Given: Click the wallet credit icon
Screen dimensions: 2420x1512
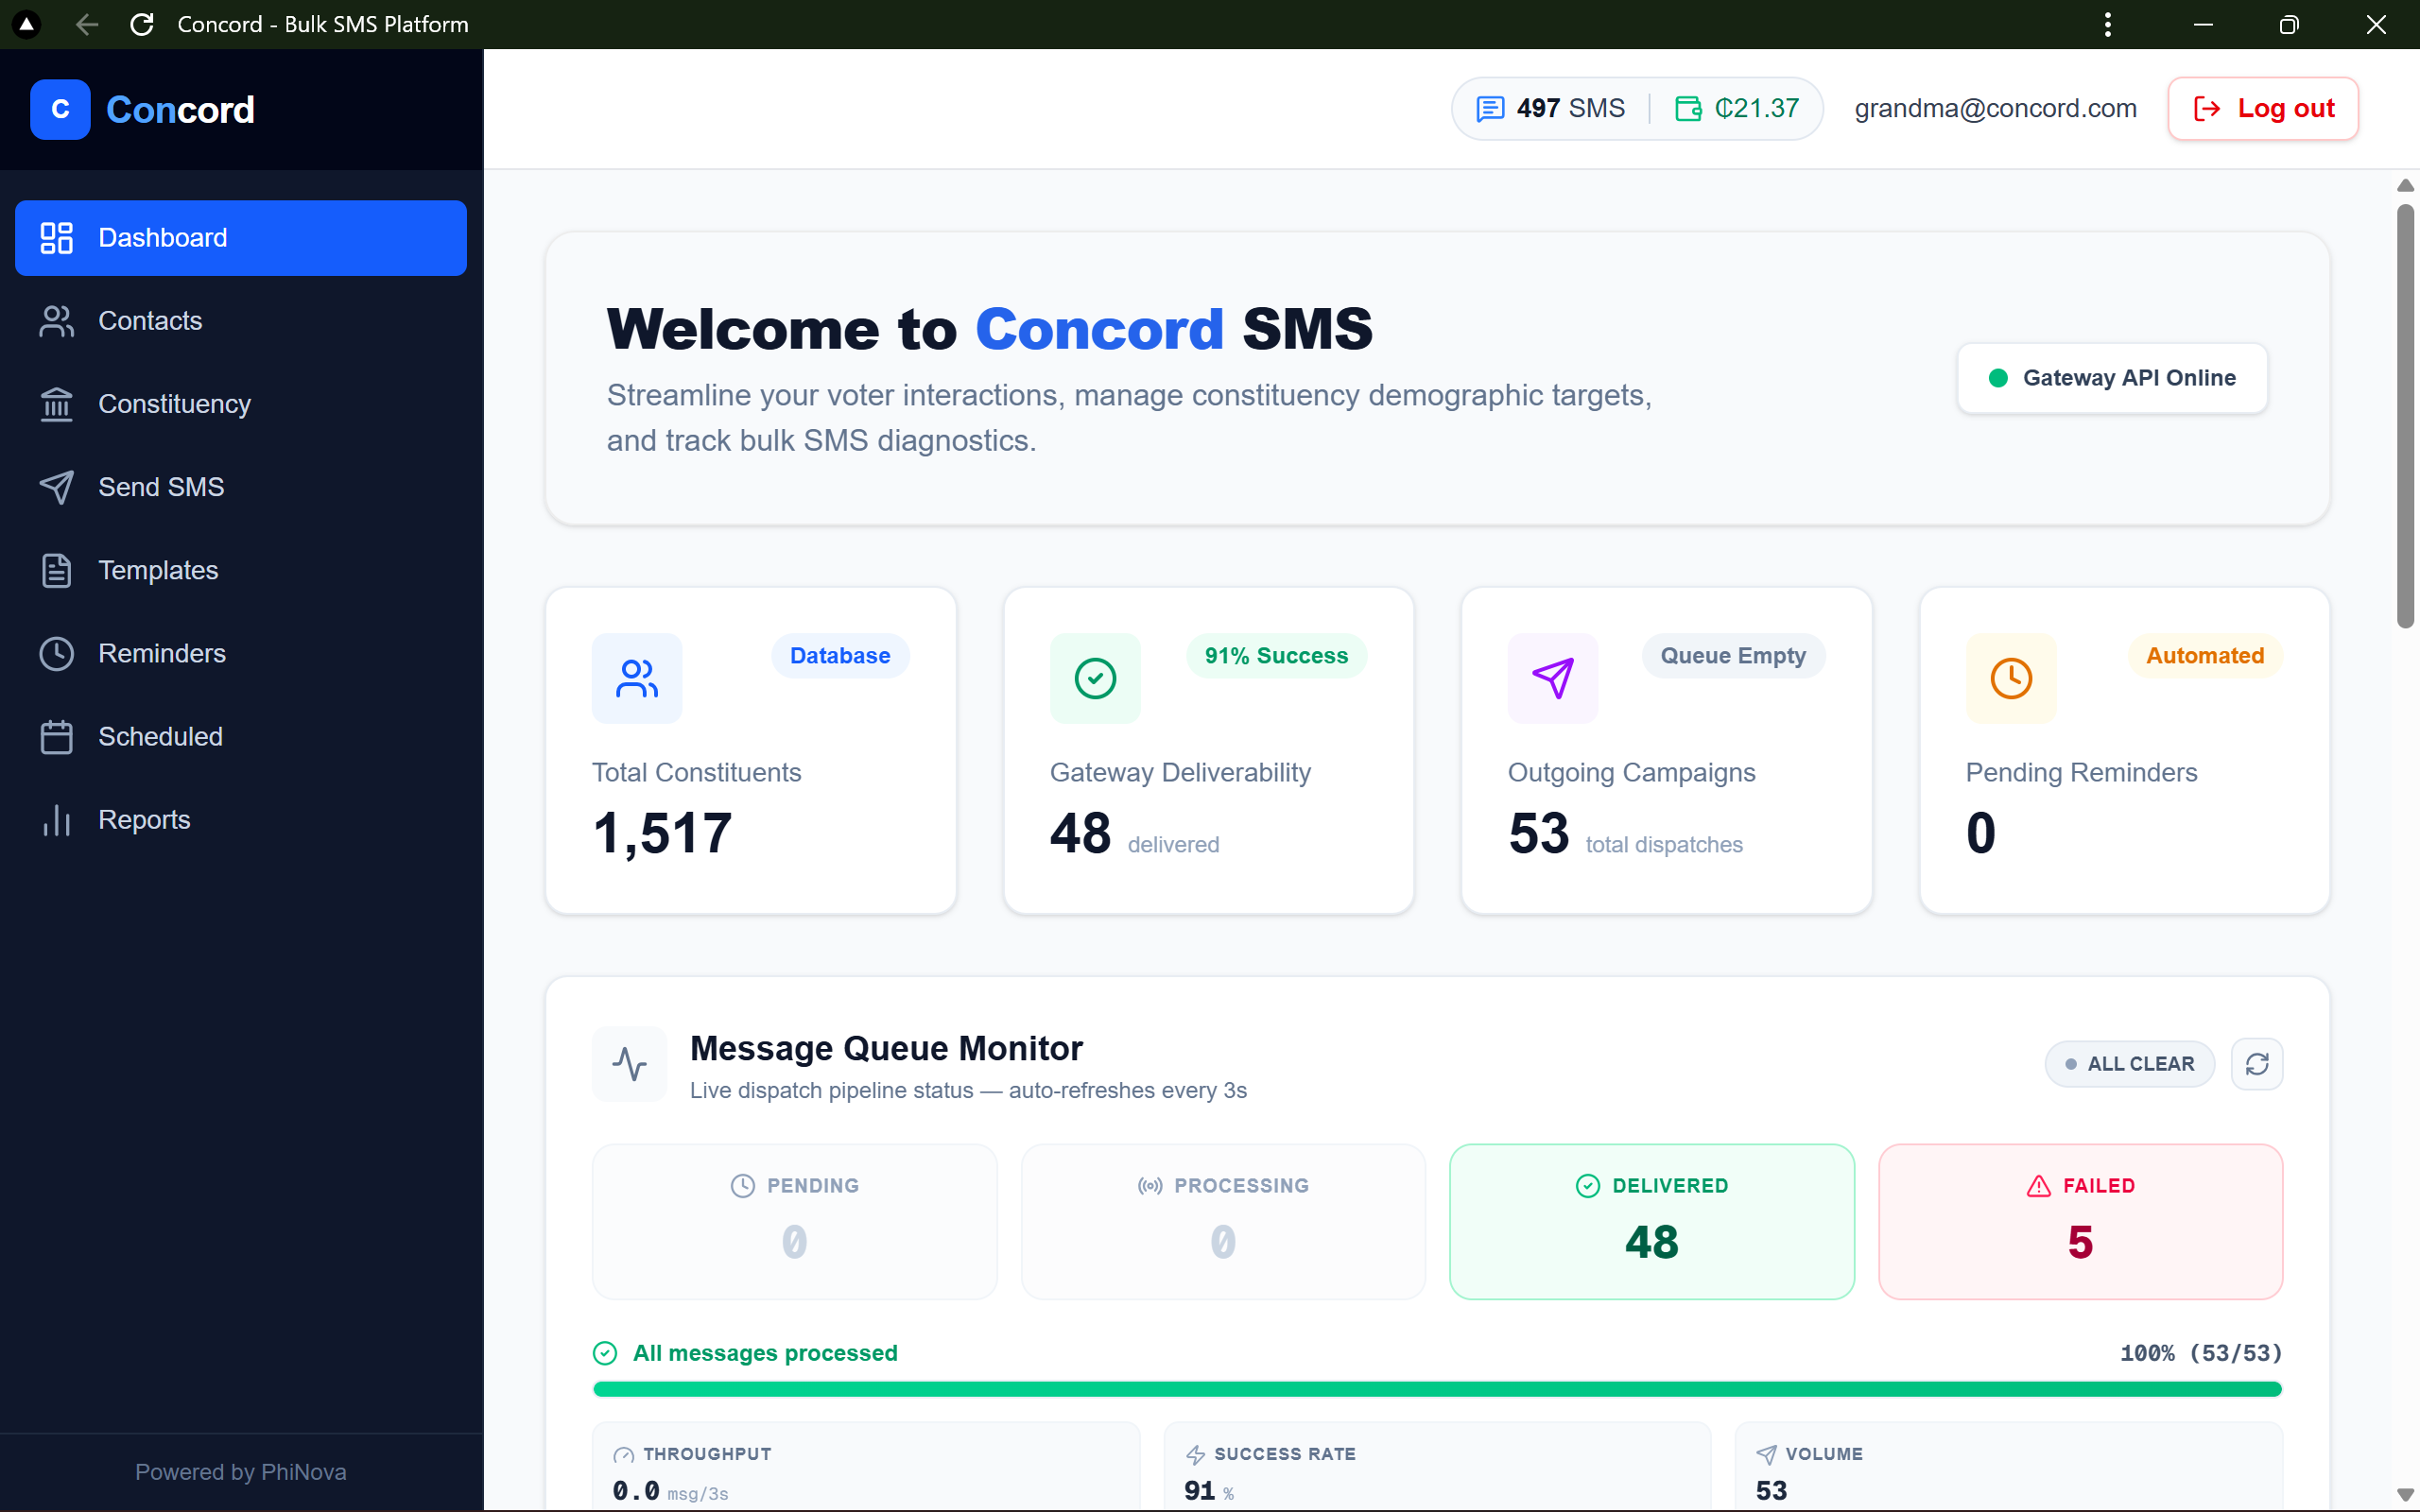Looking at the screenshot, I should 1688,108.
